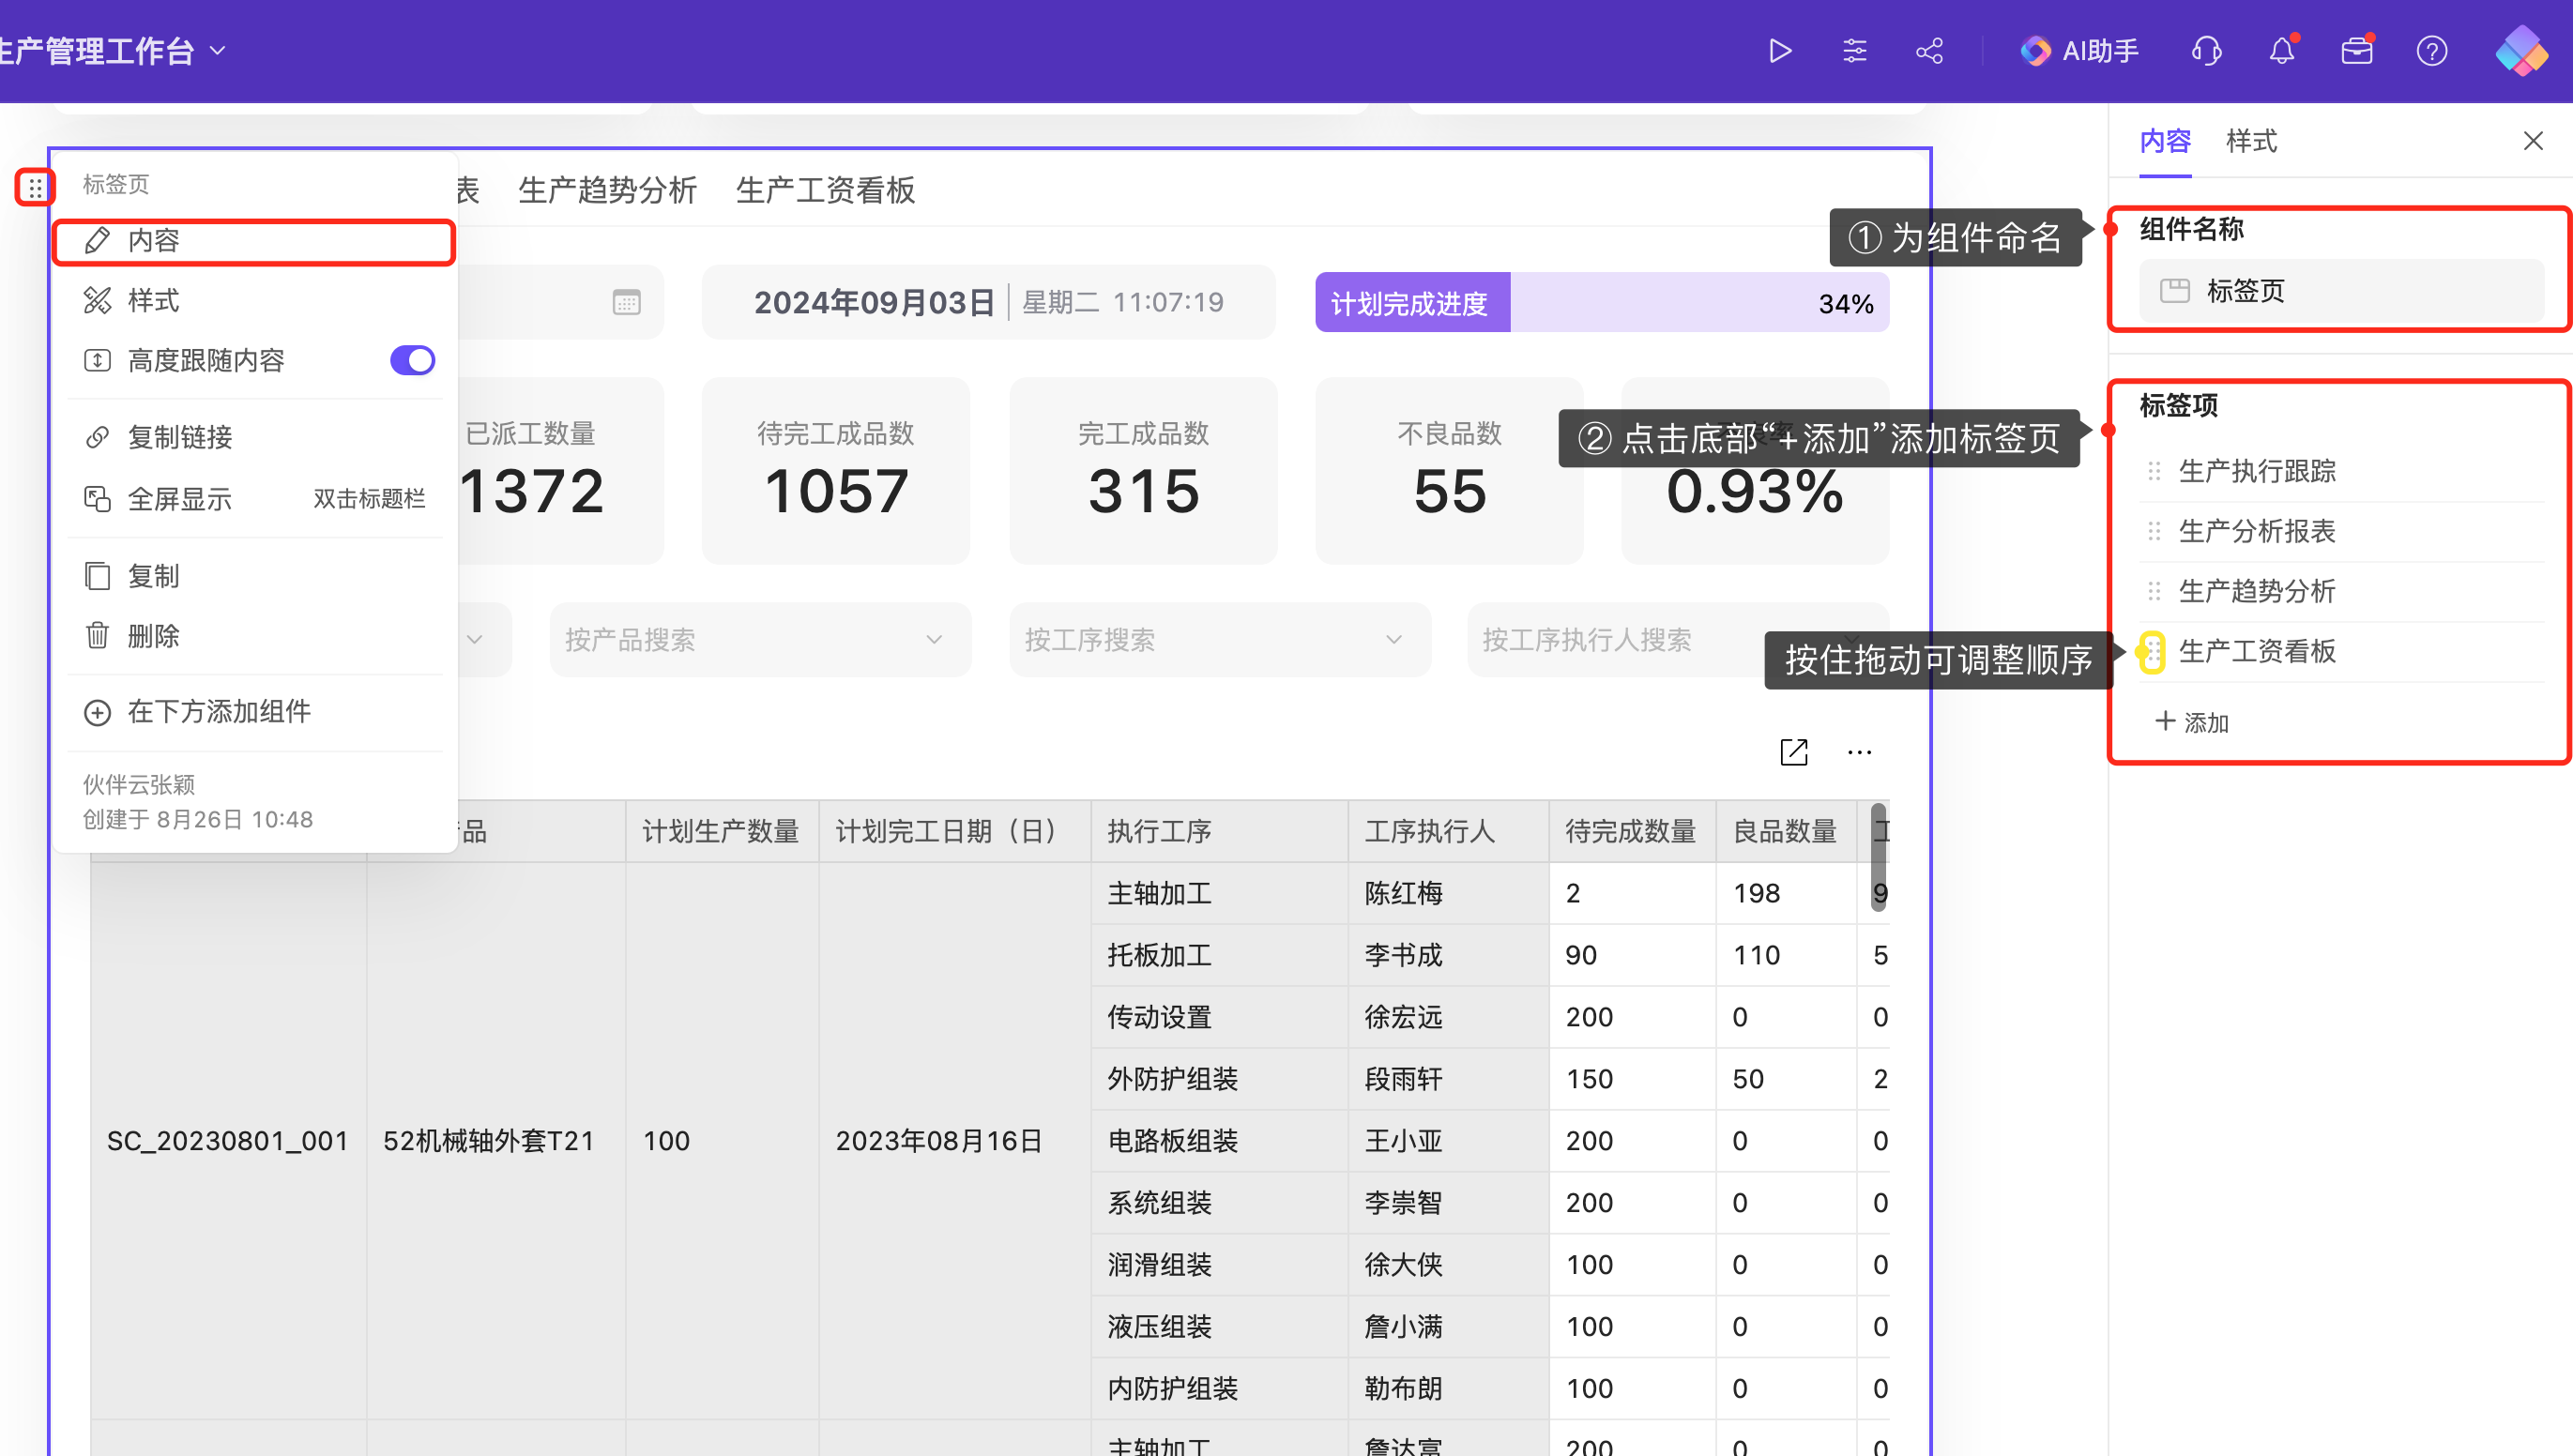
Task: Click the 计划完成进度 progress bar
Action: click(x=1601, y=303)
